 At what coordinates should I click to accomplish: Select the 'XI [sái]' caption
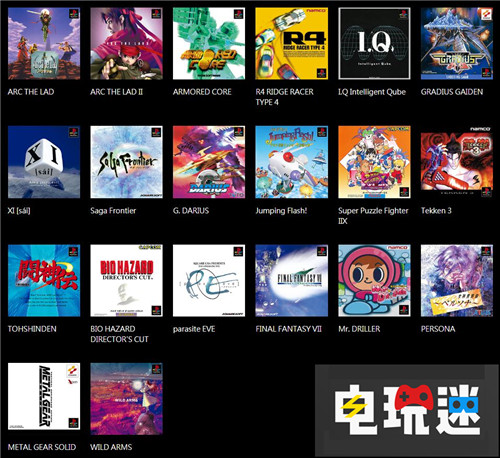19,211
